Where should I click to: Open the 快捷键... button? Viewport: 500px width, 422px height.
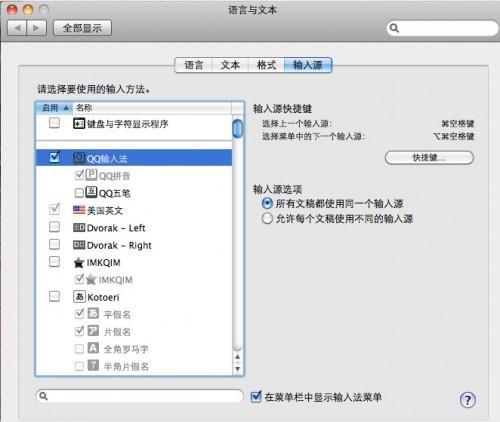[x=429, y=158]
